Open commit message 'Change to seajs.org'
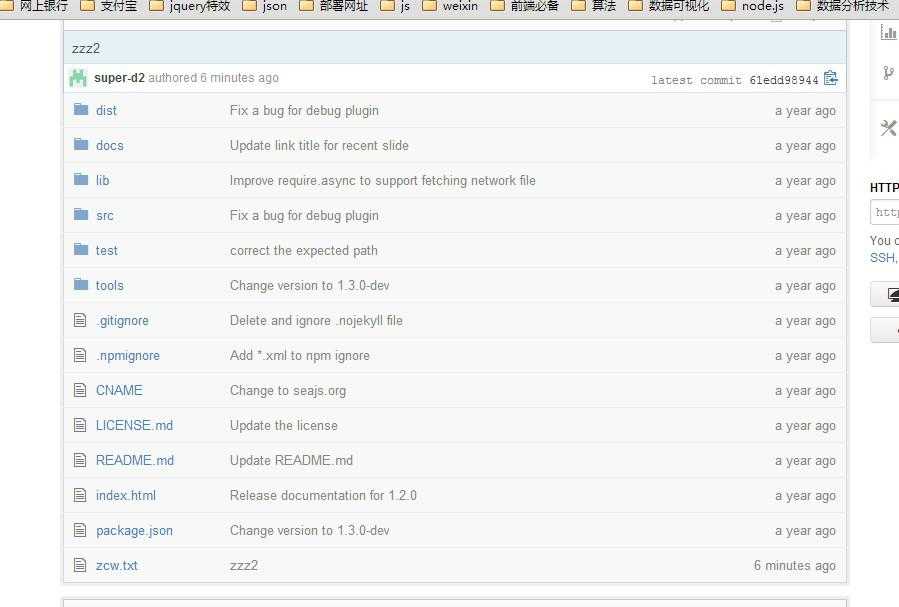This screenshot has width=899, height=607. (288, 390)
